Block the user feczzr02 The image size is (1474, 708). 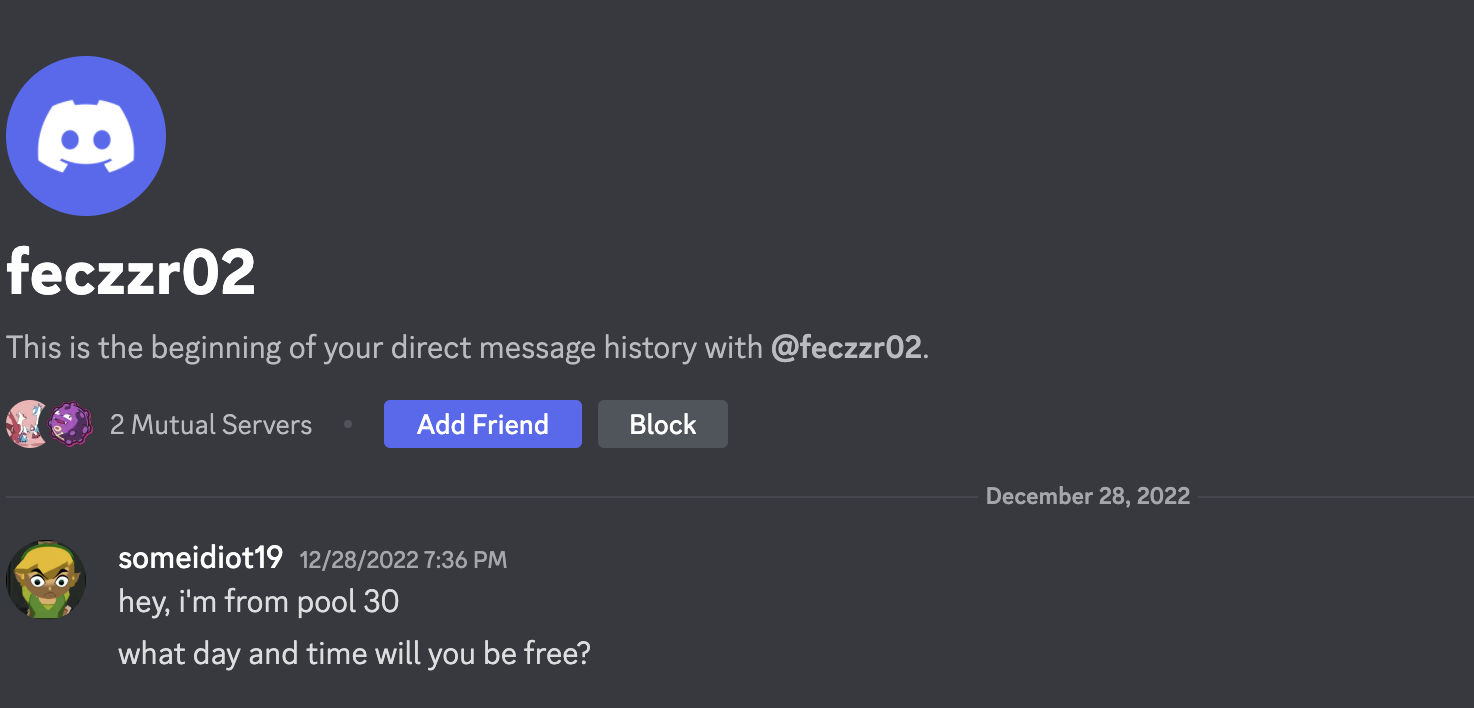663,424
